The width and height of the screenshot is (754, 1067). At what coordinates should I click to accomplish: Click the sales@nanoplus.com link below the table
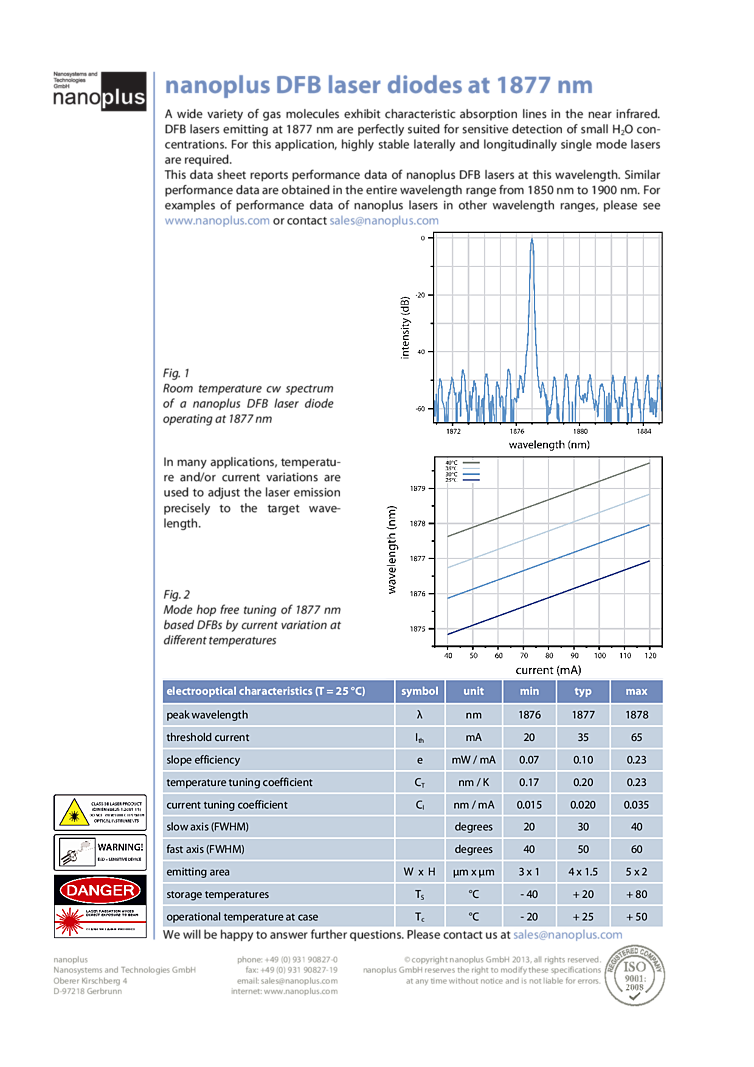click(568, 935)
